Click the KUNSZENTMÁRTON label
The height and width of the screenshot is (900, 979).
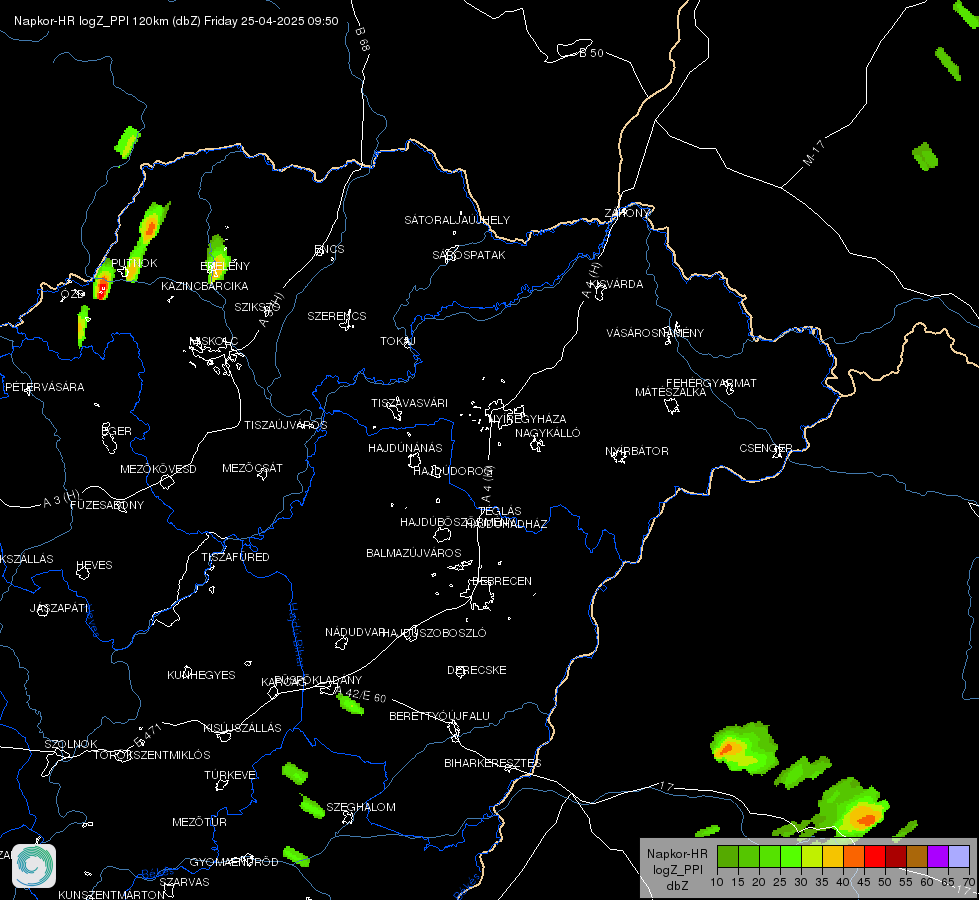pos(112,894)
